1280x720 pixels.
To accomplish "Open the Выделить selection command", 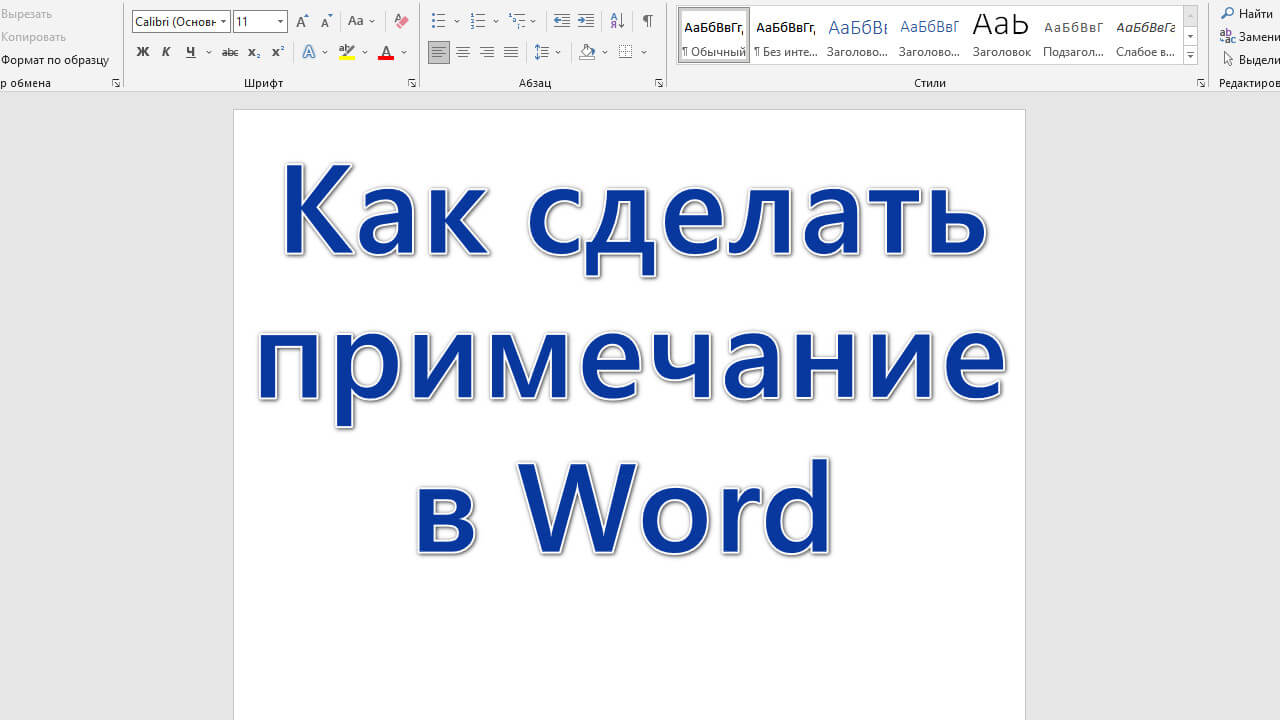I will pos(1250,60).
